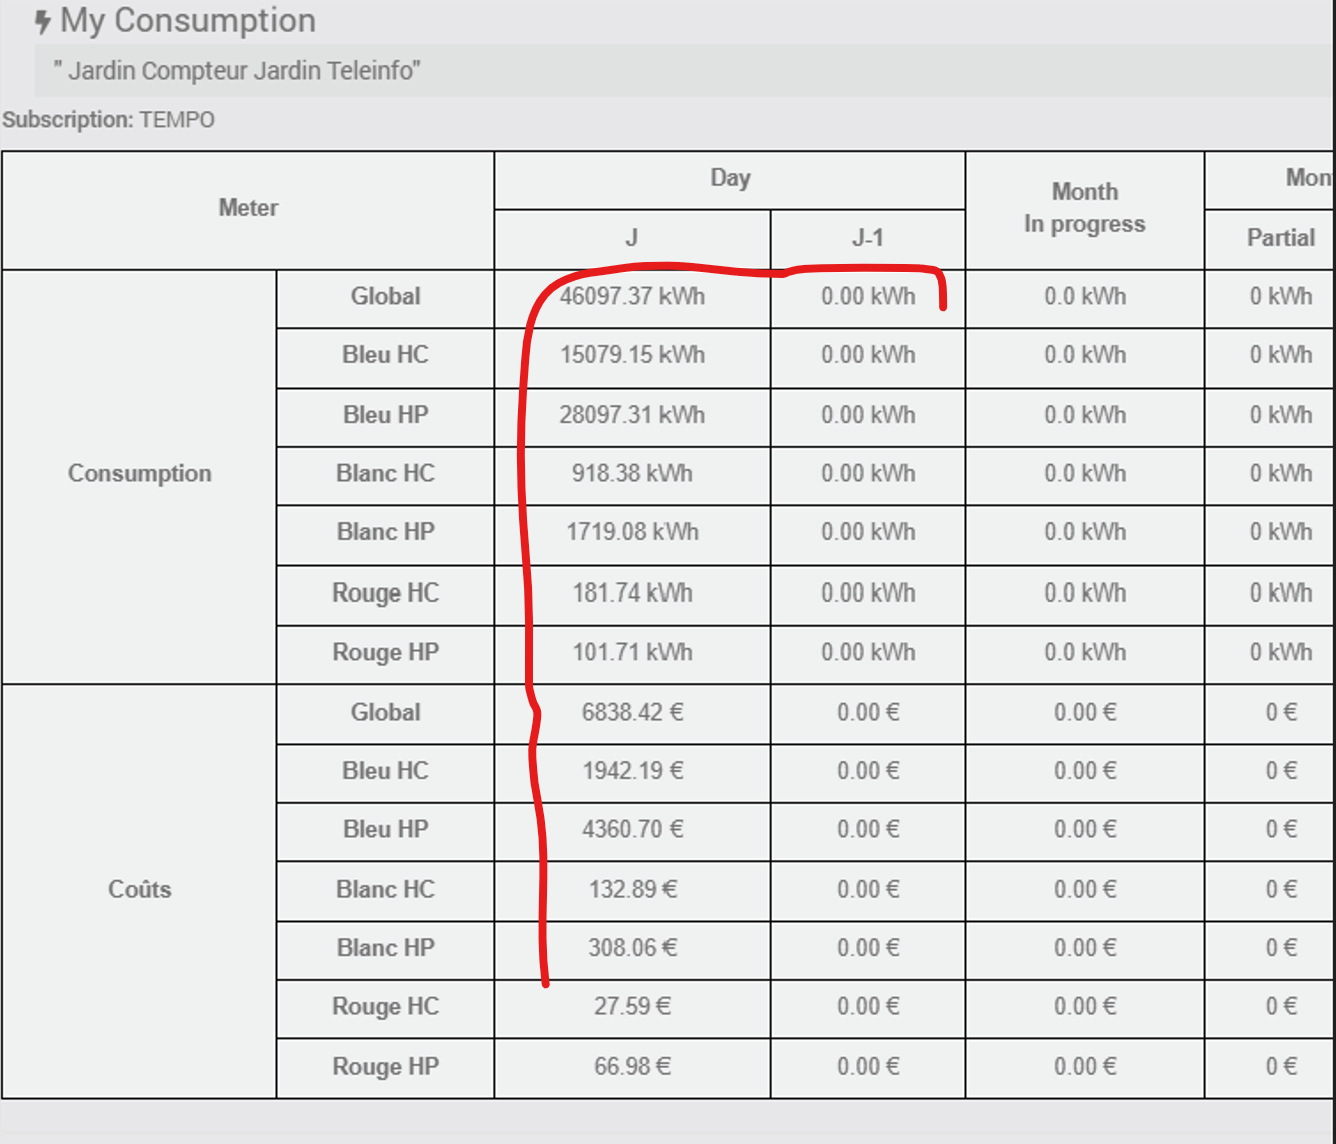1336x1144 pixels.
Task: Click the Partial column header
Action: tap(1280, 238)
